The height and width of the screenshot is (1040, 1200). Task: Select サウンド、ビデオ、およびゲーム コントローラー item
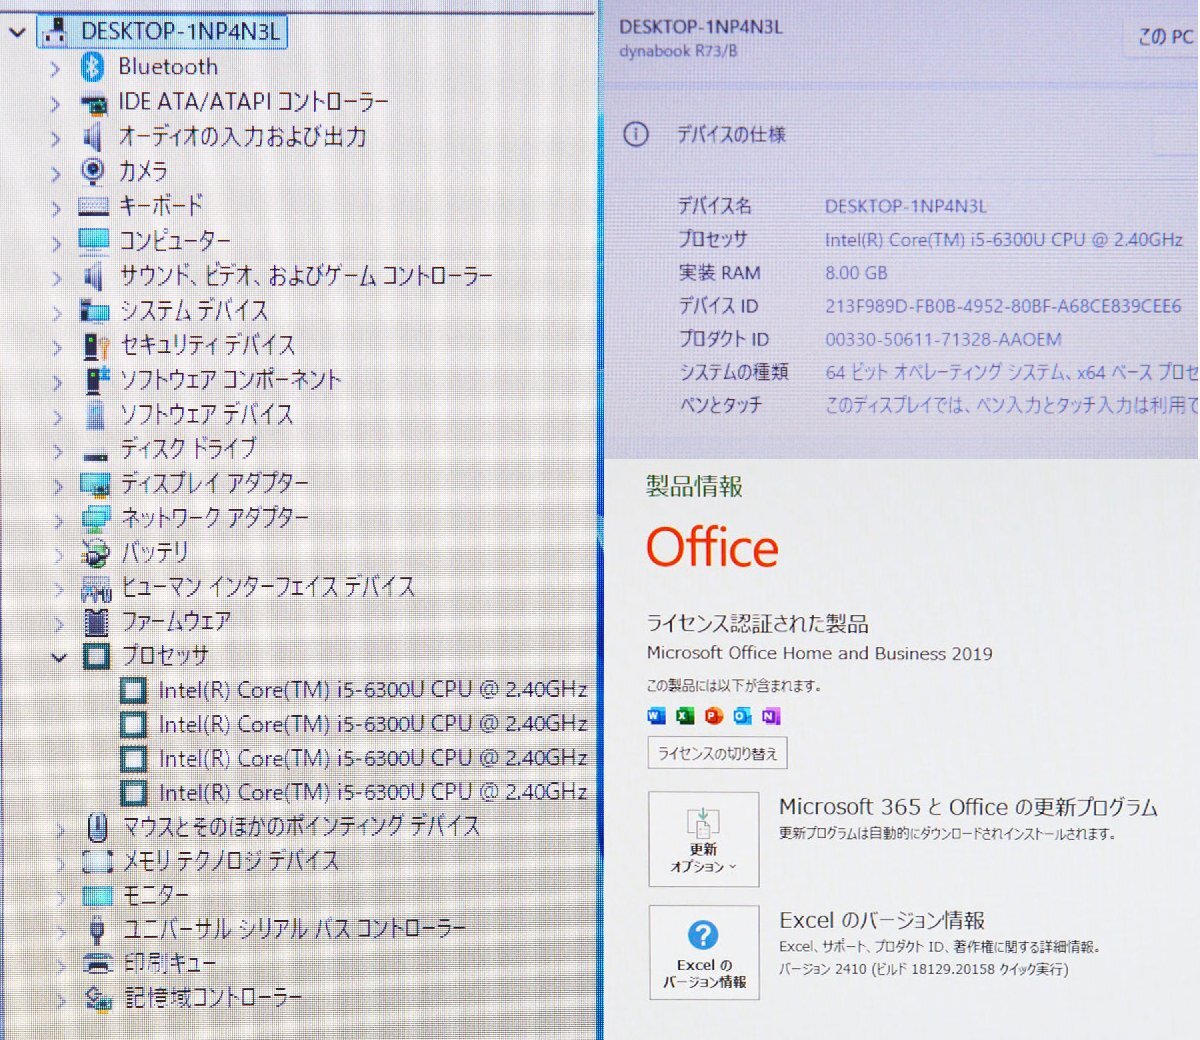306,276
